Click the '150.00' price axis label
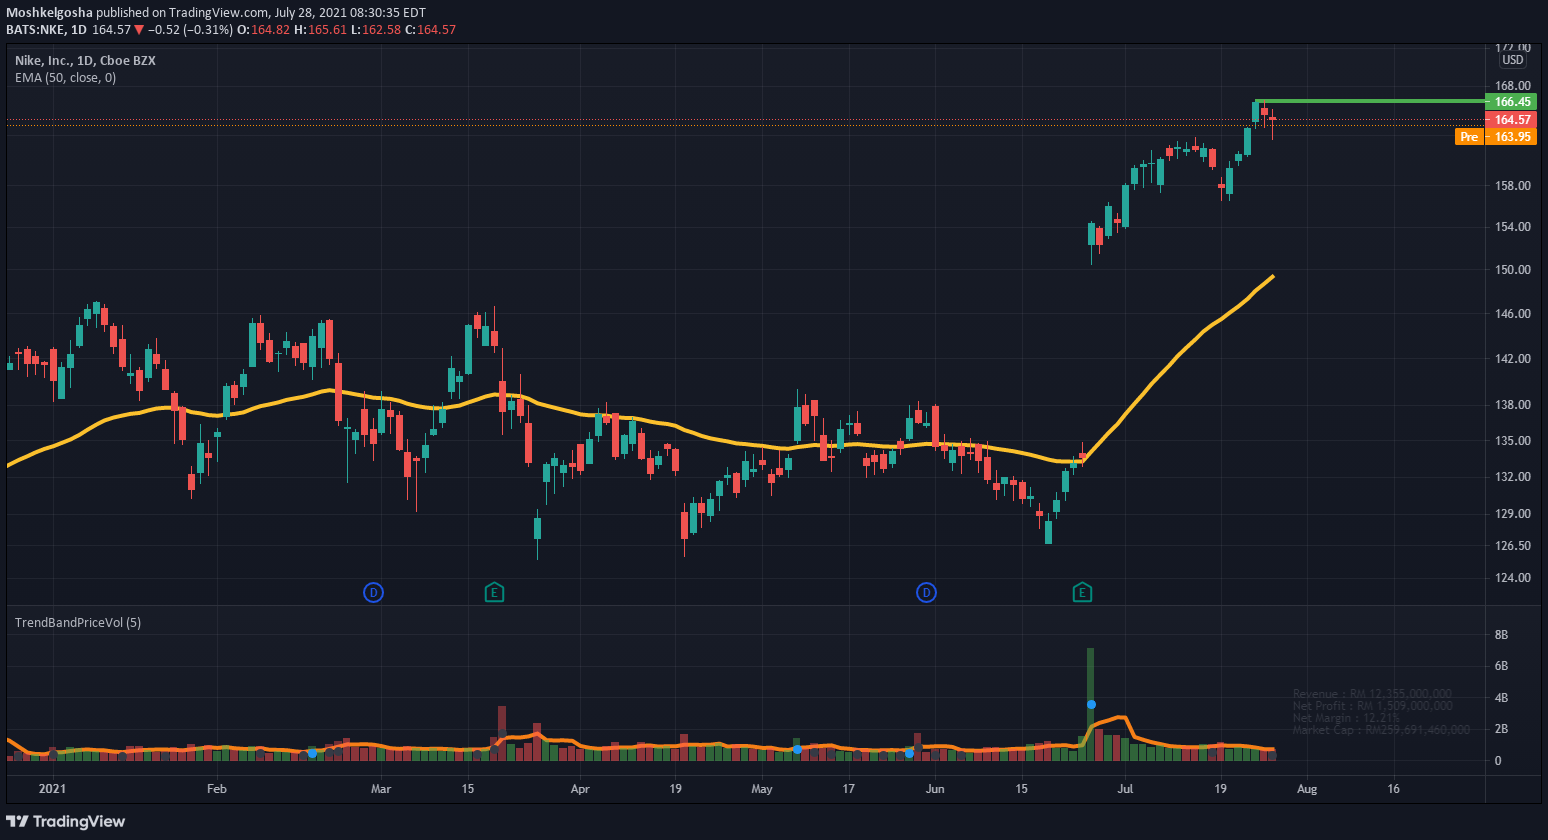Screen dimensions: 1548x840 (1513, 270)
